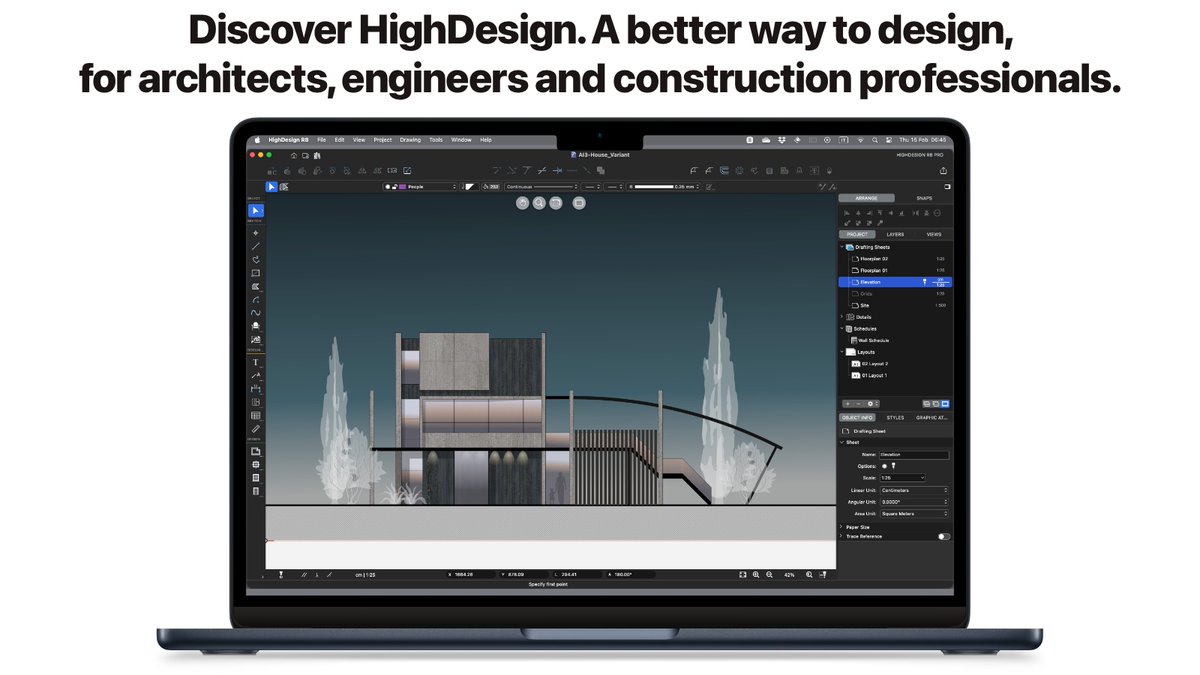Viewport: 1200px width, 675px height.
Task: Open the File menu
Action: pos(321,140)
